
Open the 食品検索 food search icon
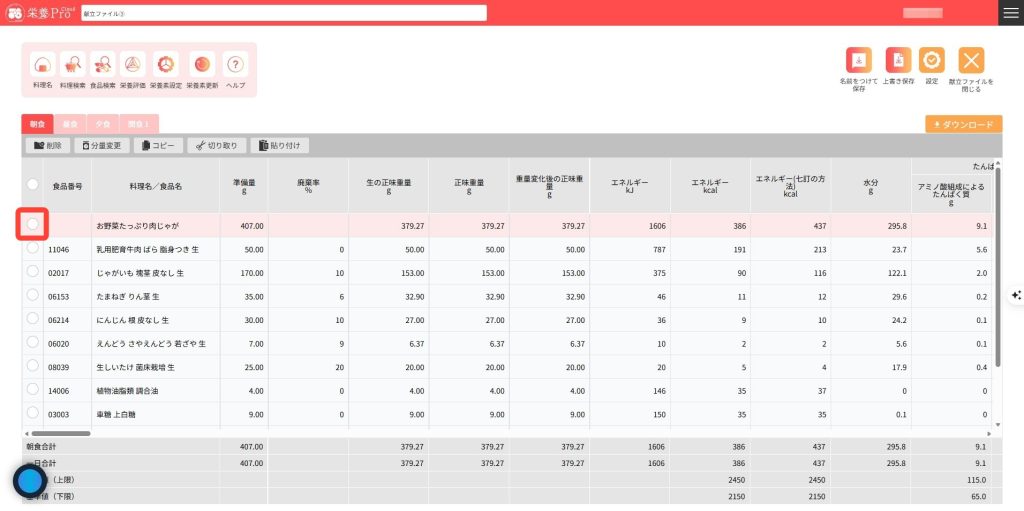click(x=102, y=65)
